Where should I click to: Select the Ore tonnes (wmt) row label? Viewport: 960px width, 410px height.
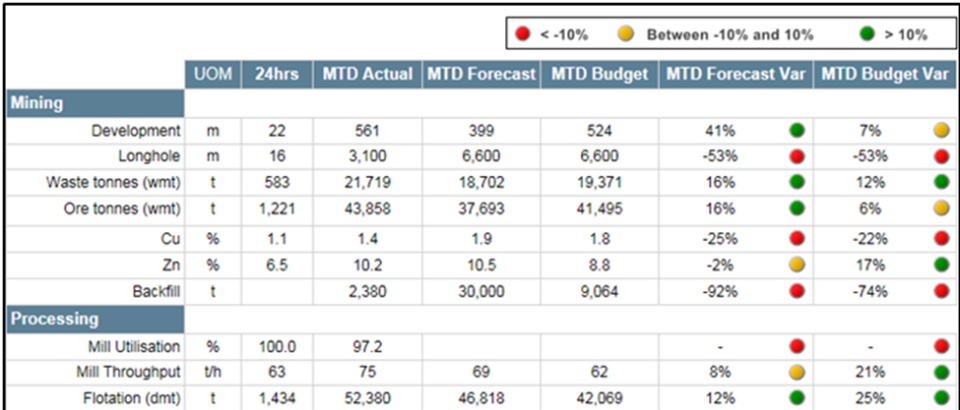coord(113,209)
